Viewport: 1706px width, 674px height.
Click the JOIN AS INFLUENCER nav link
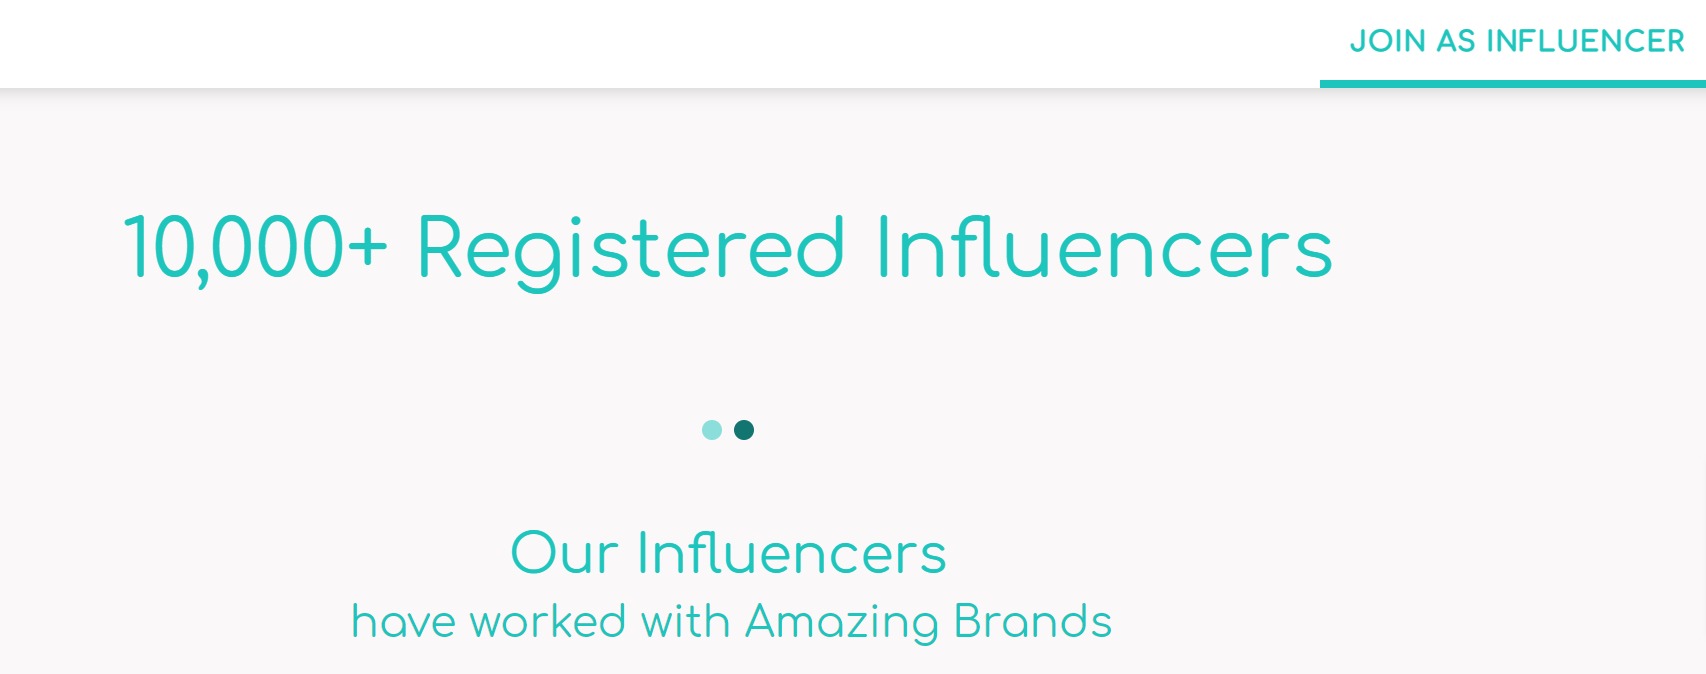[1516, 41]
